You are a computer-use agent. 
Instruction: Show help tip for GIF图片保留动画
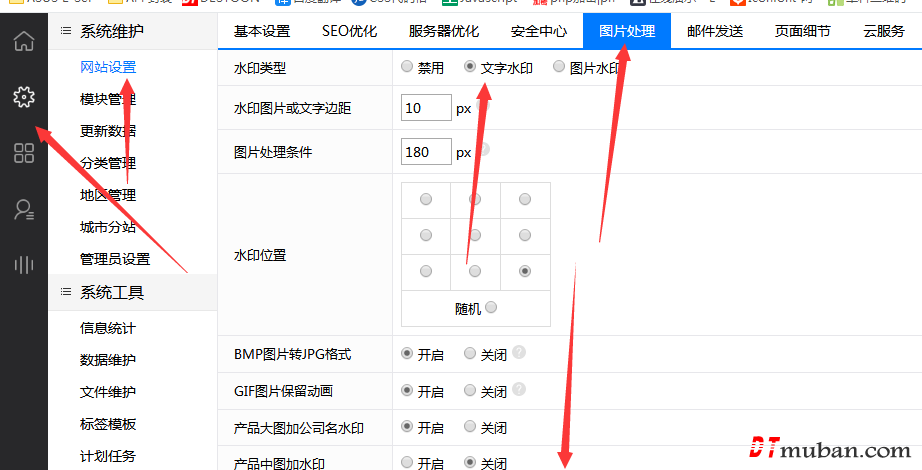[x=519, y=390]
